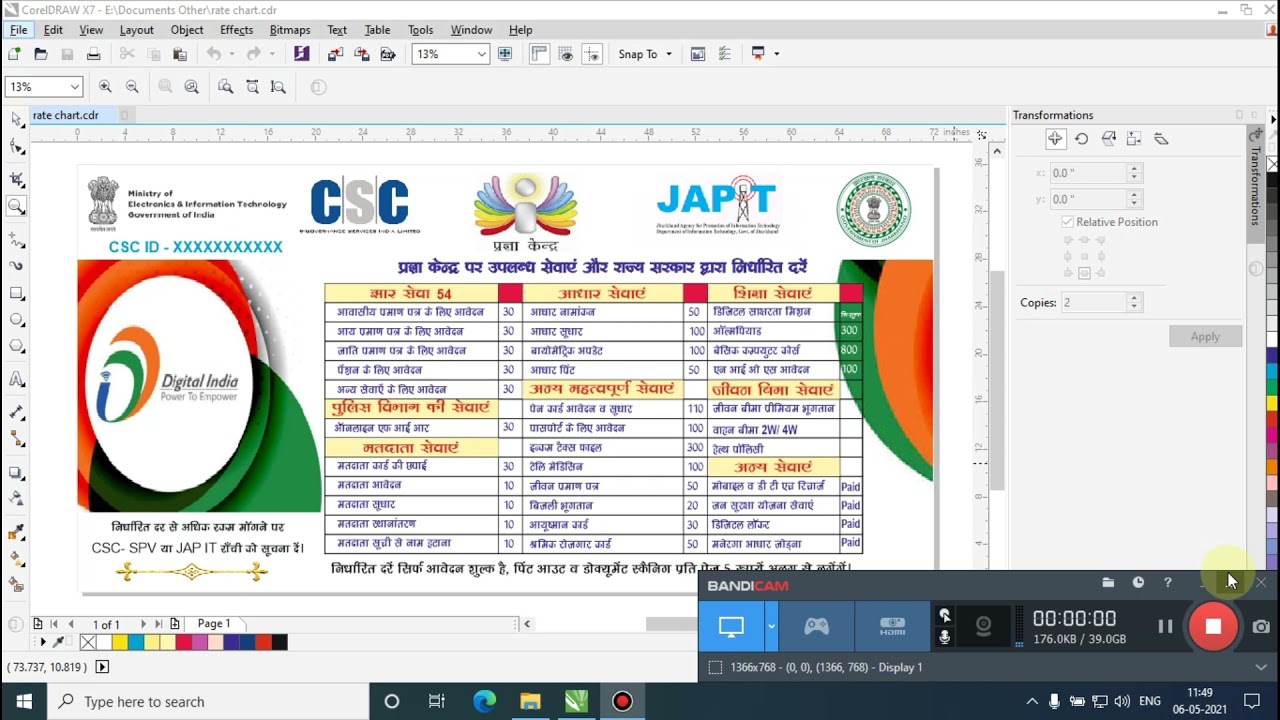1280x720 pixels.
Task: Select Bandicam HDMI device recording mode
Action: point(892,626)
